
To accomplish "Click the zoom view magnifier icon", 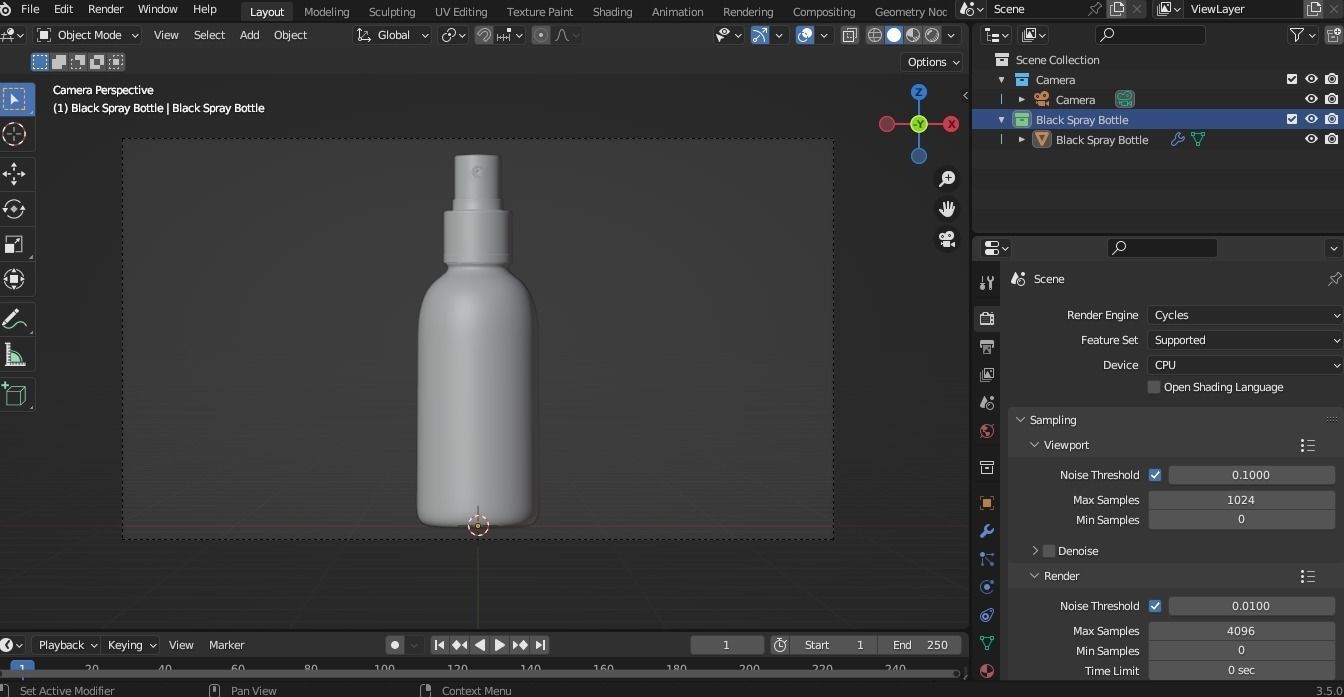I will [x=946, y=179].
